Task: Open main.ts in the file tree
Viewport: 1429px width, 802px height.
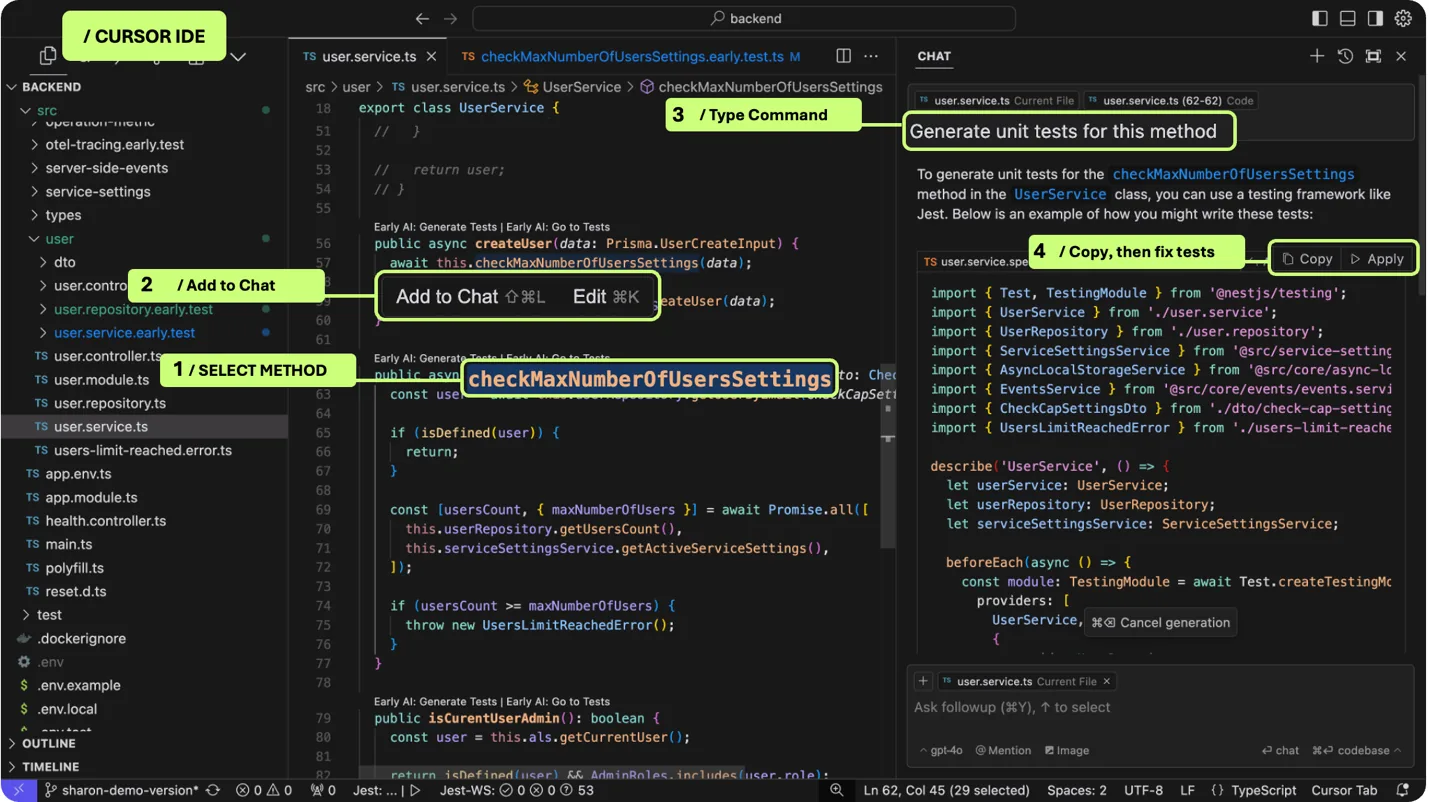Action: (x=68, y=544)
